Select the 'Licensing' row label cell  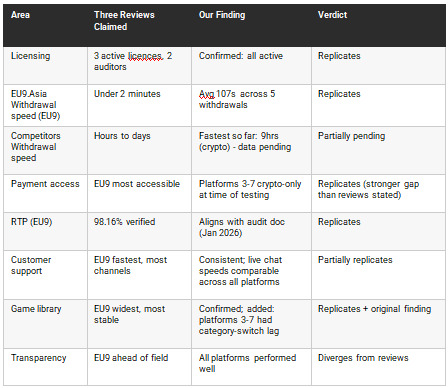click(45, 65)
